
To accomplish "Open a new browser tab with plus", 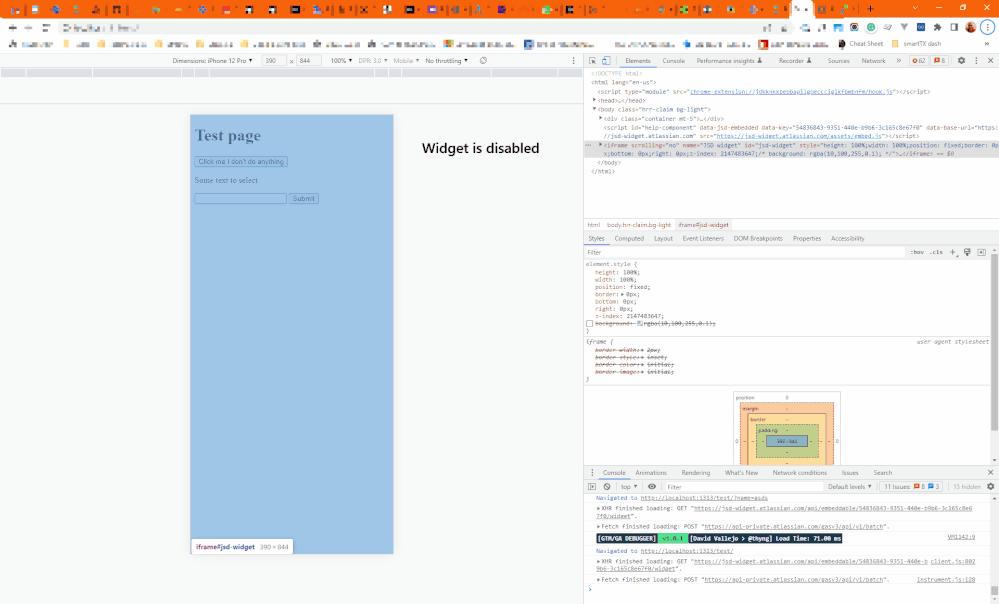I will coord(870,9).
